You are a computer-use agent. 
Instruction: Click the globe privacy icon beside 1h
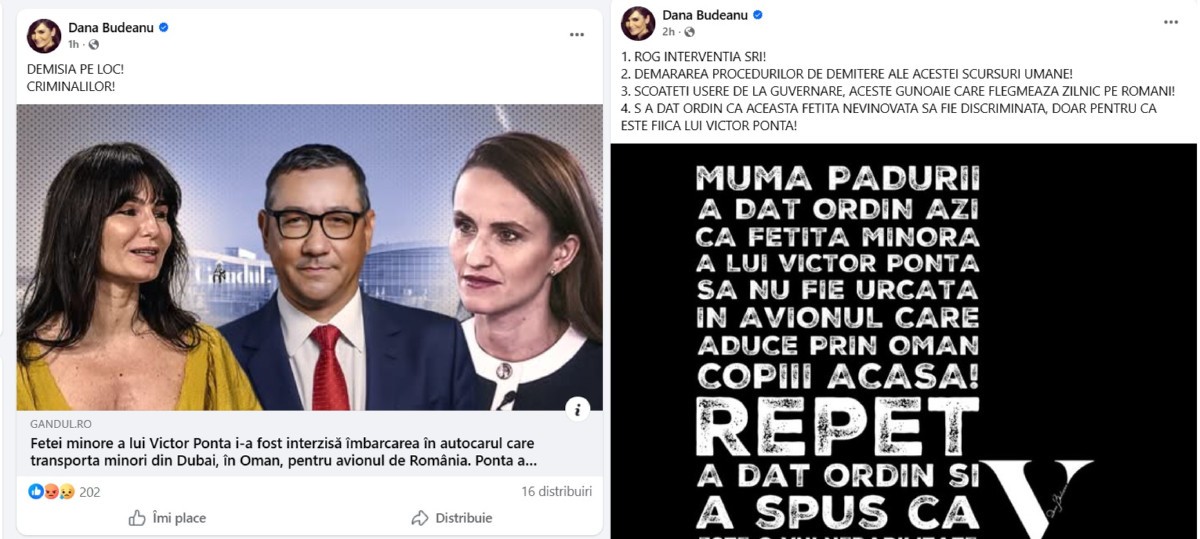94,45
